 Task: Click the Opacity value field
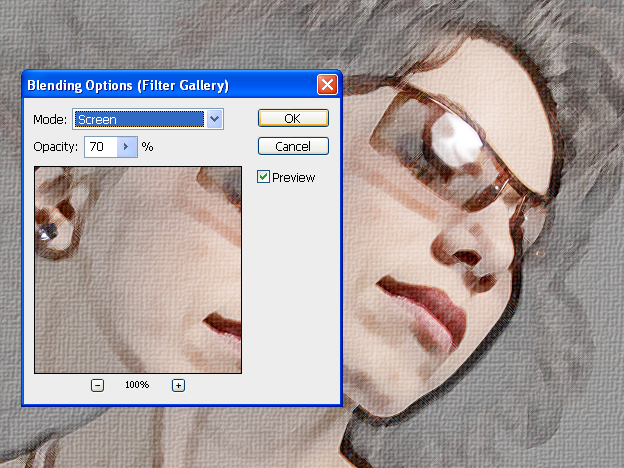coord(101,147)
